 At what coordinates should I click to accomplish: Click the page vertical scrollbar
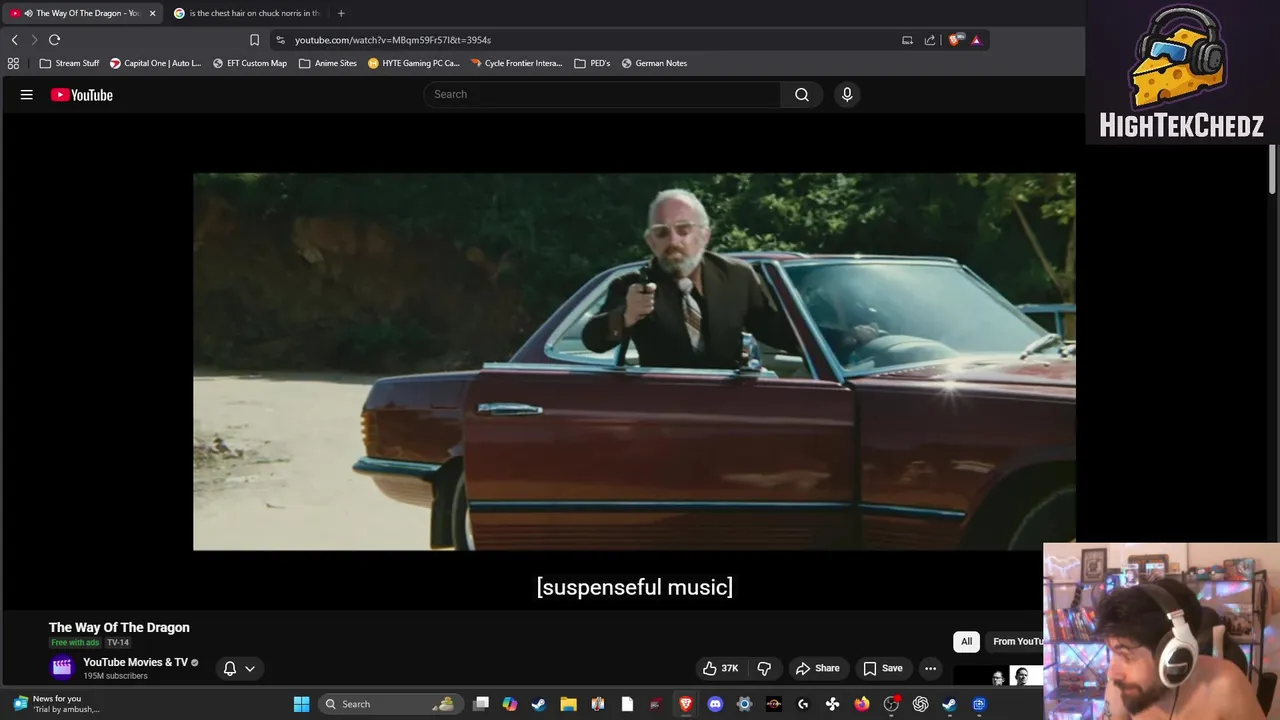1272,170
